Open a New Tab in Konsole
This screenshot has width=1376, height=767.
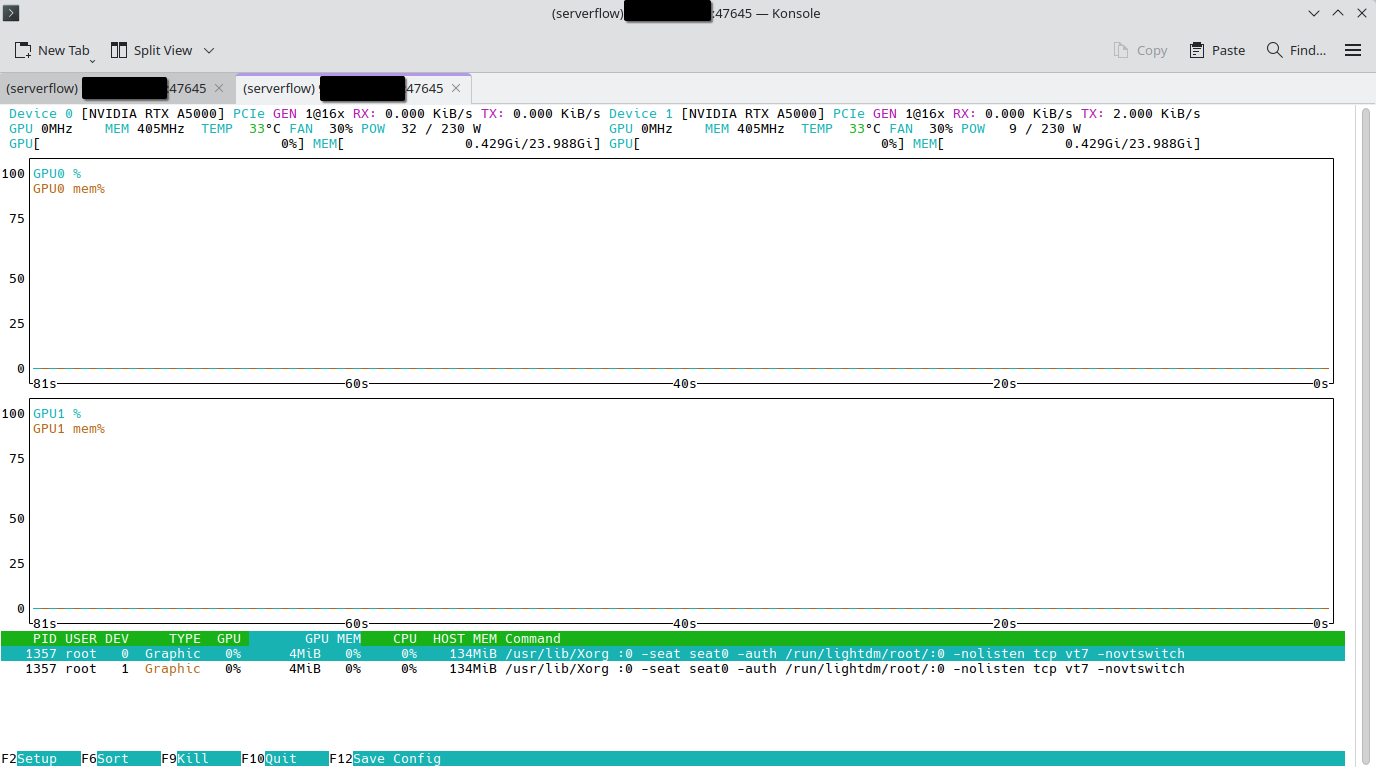coord(52,50)
